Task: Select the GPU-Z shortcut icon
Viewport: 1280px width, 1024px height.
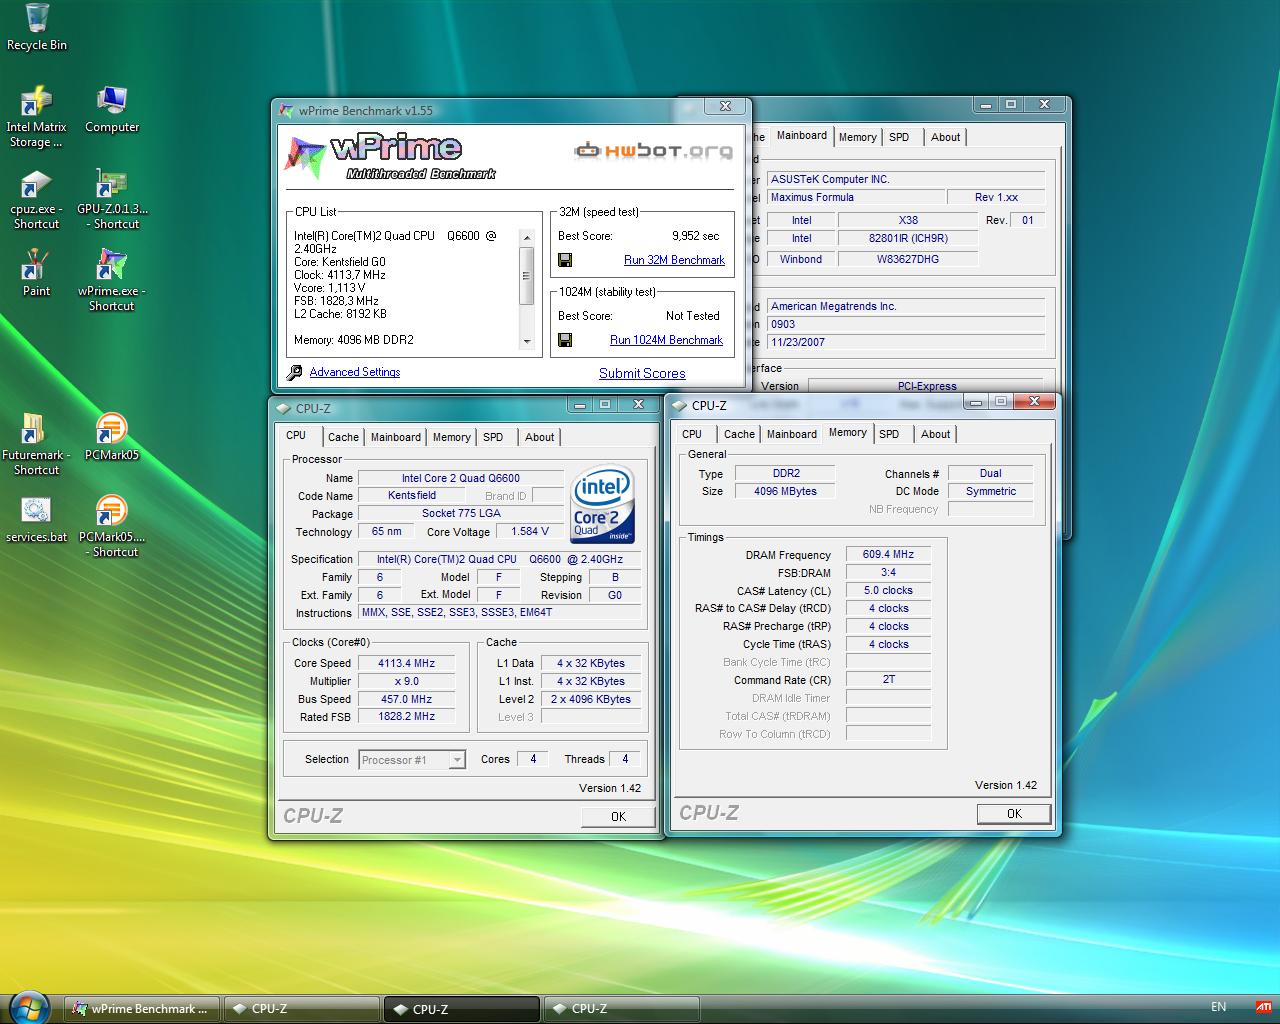Action: 112,200
